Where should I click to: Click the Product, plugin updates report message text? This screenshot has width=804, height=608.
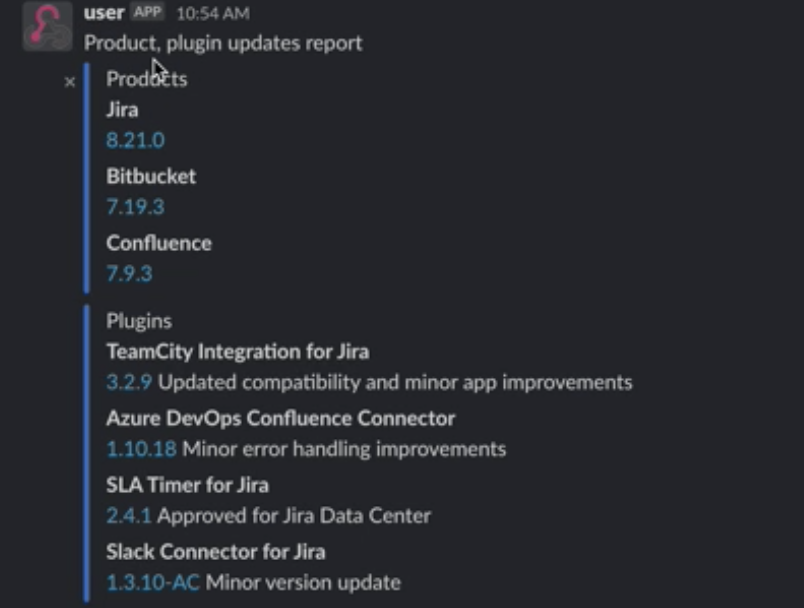(223, 43)
